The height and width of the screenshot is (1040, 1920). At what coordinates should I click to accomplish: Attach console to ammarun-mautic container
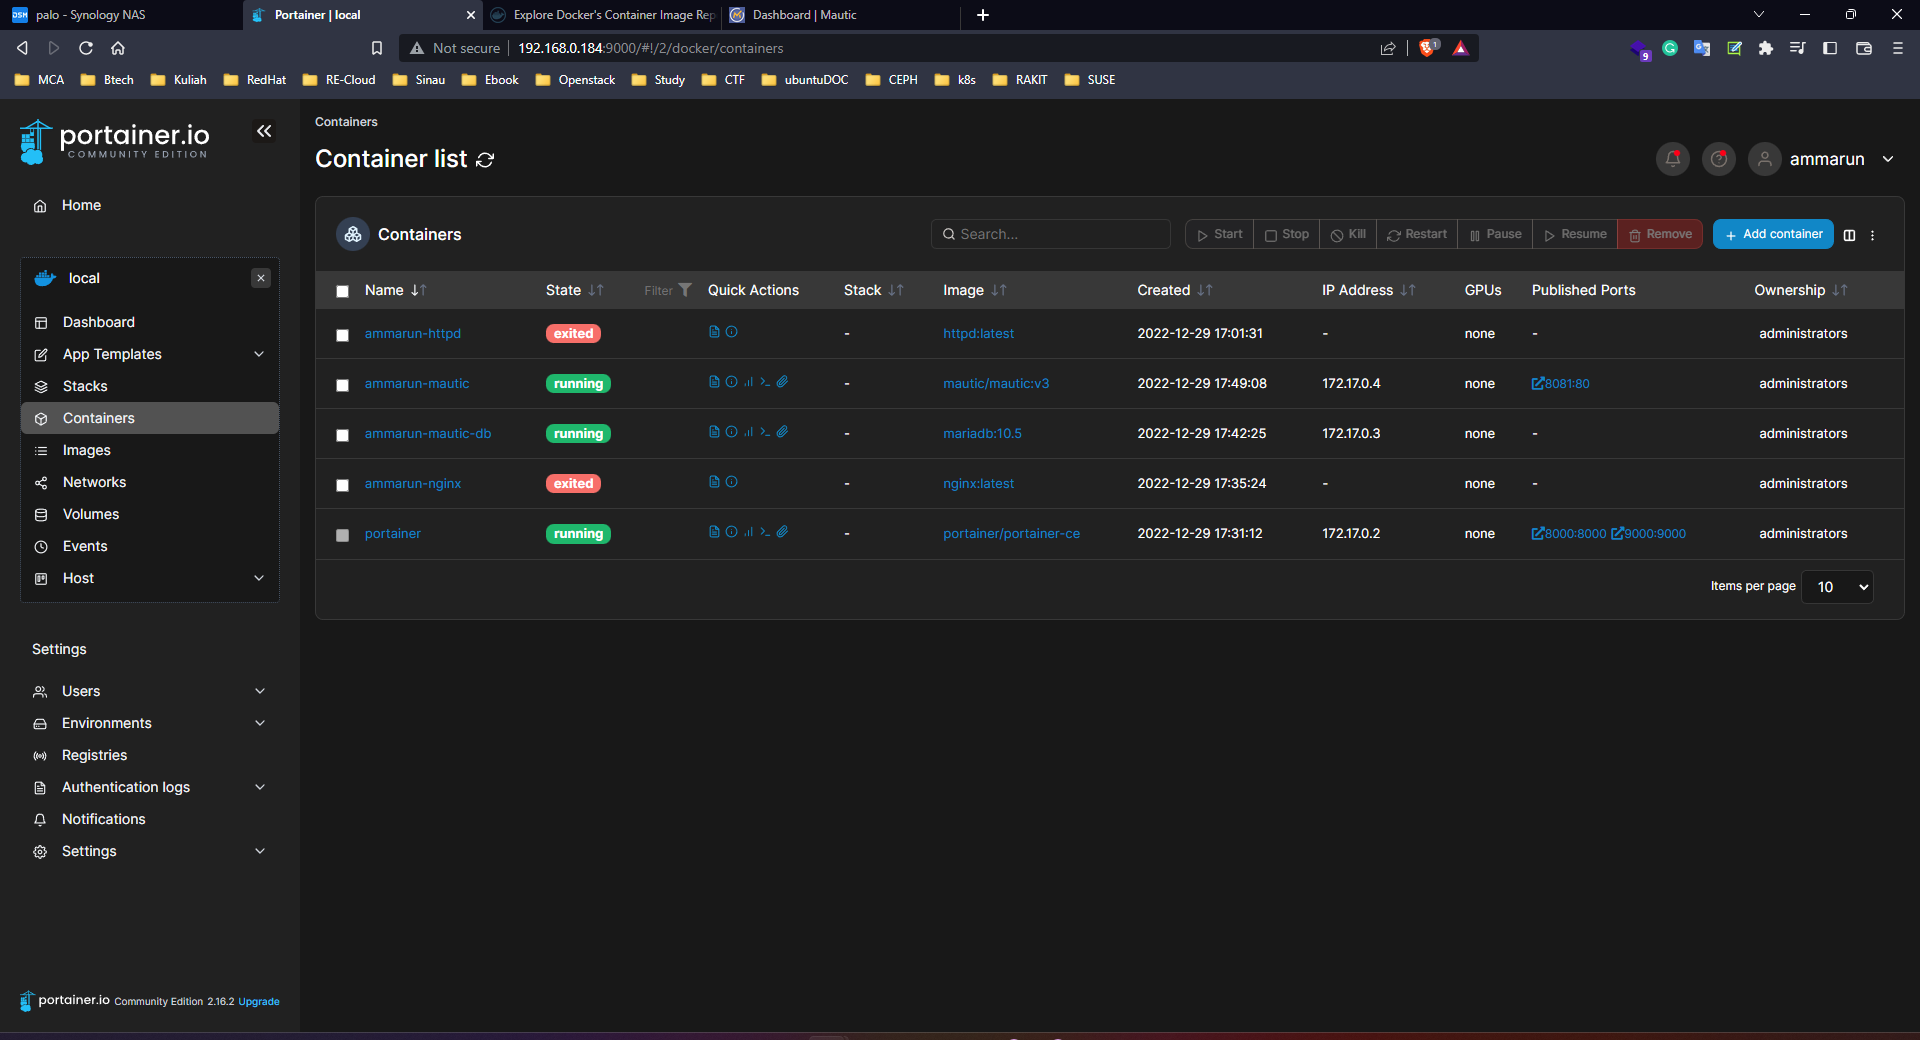(x=782, y=382)
